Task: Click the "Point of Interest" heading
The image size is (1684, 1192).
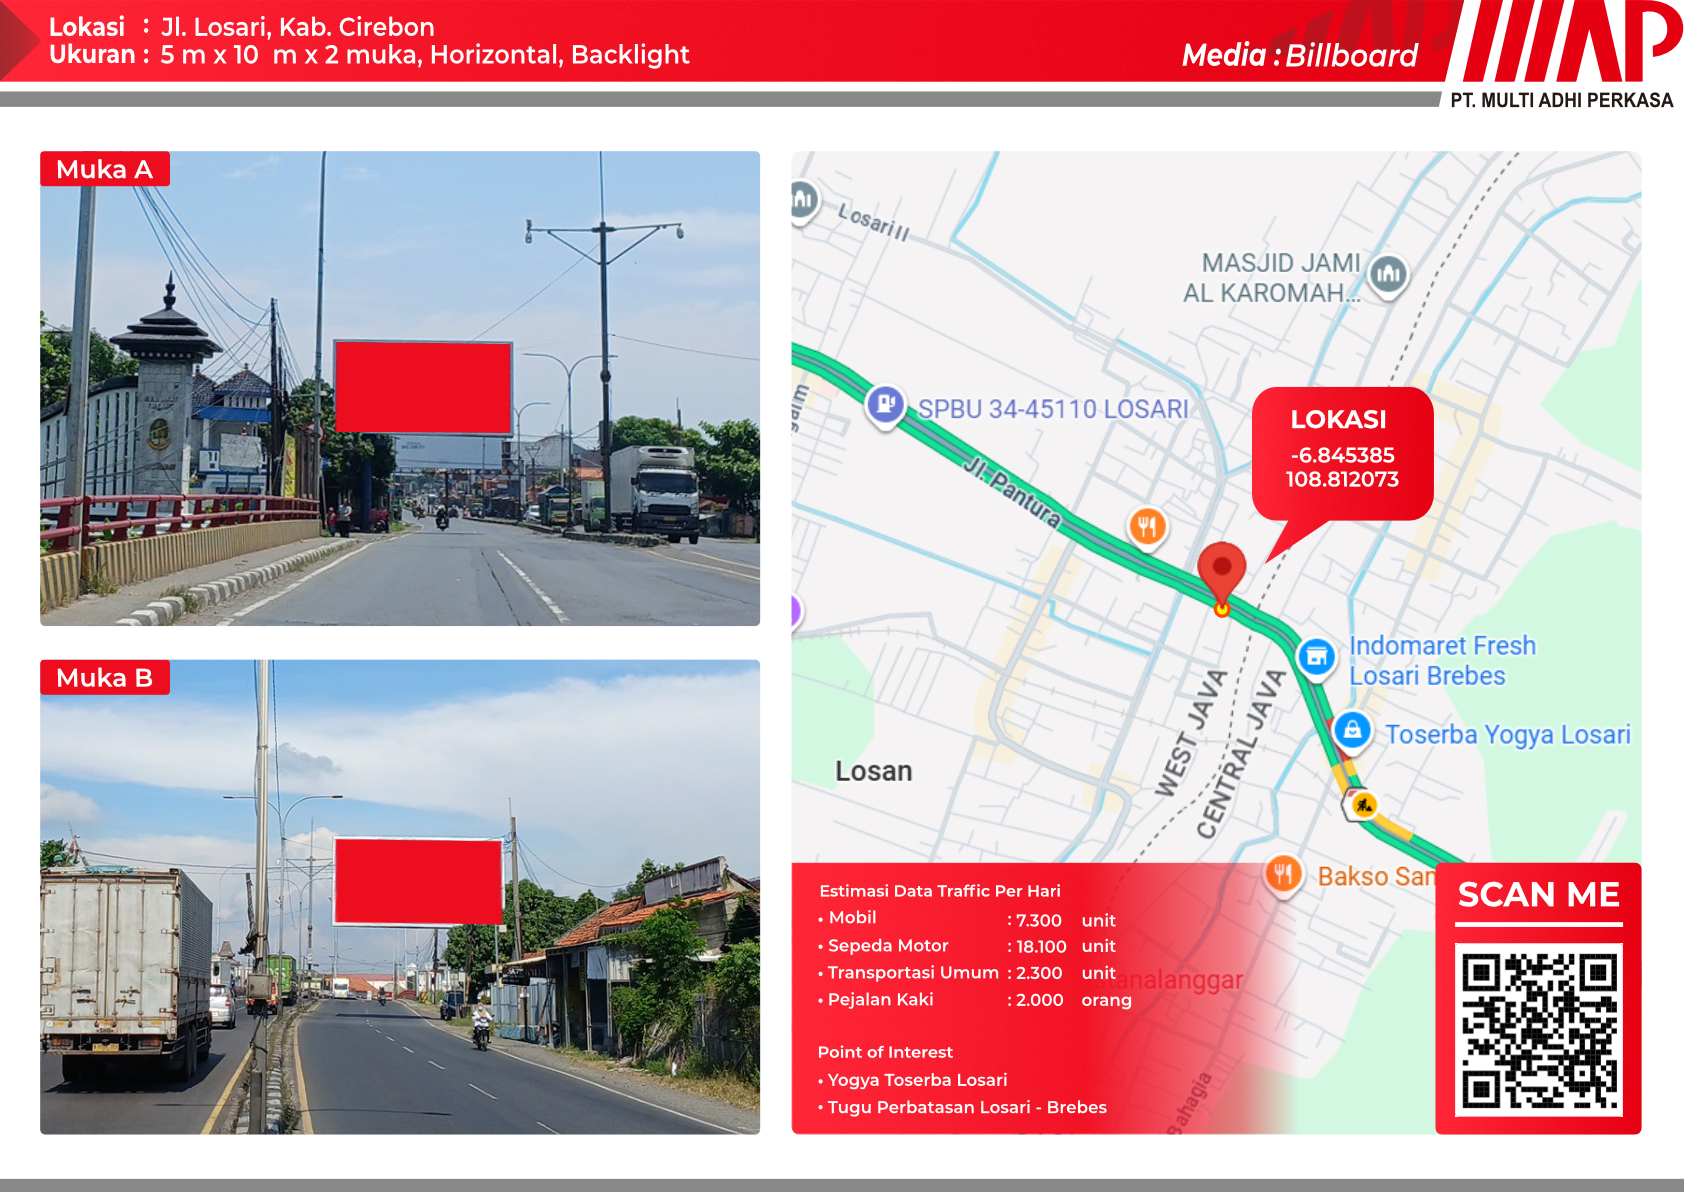Action: click(x=885, y=1052)
